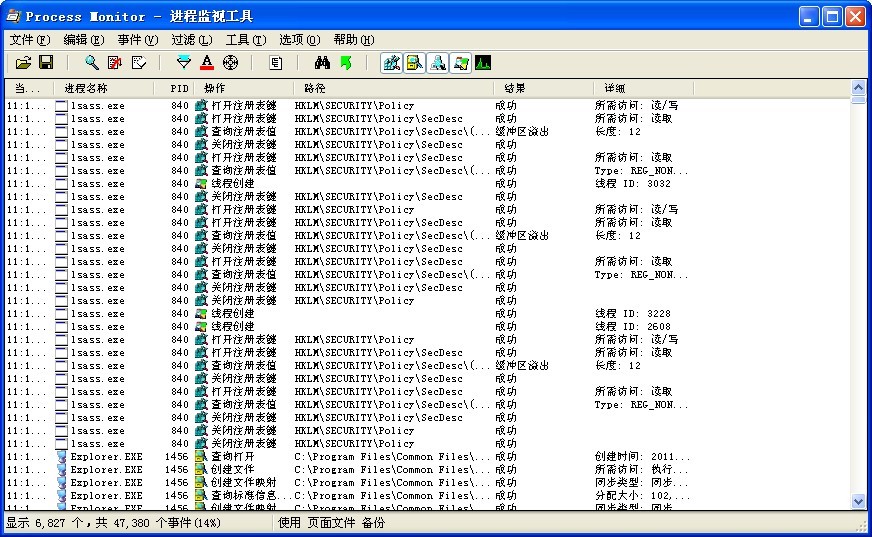Click the Save floppy disk icon
This screenshot has height=537, width=872.
click(x=46, y=63)
